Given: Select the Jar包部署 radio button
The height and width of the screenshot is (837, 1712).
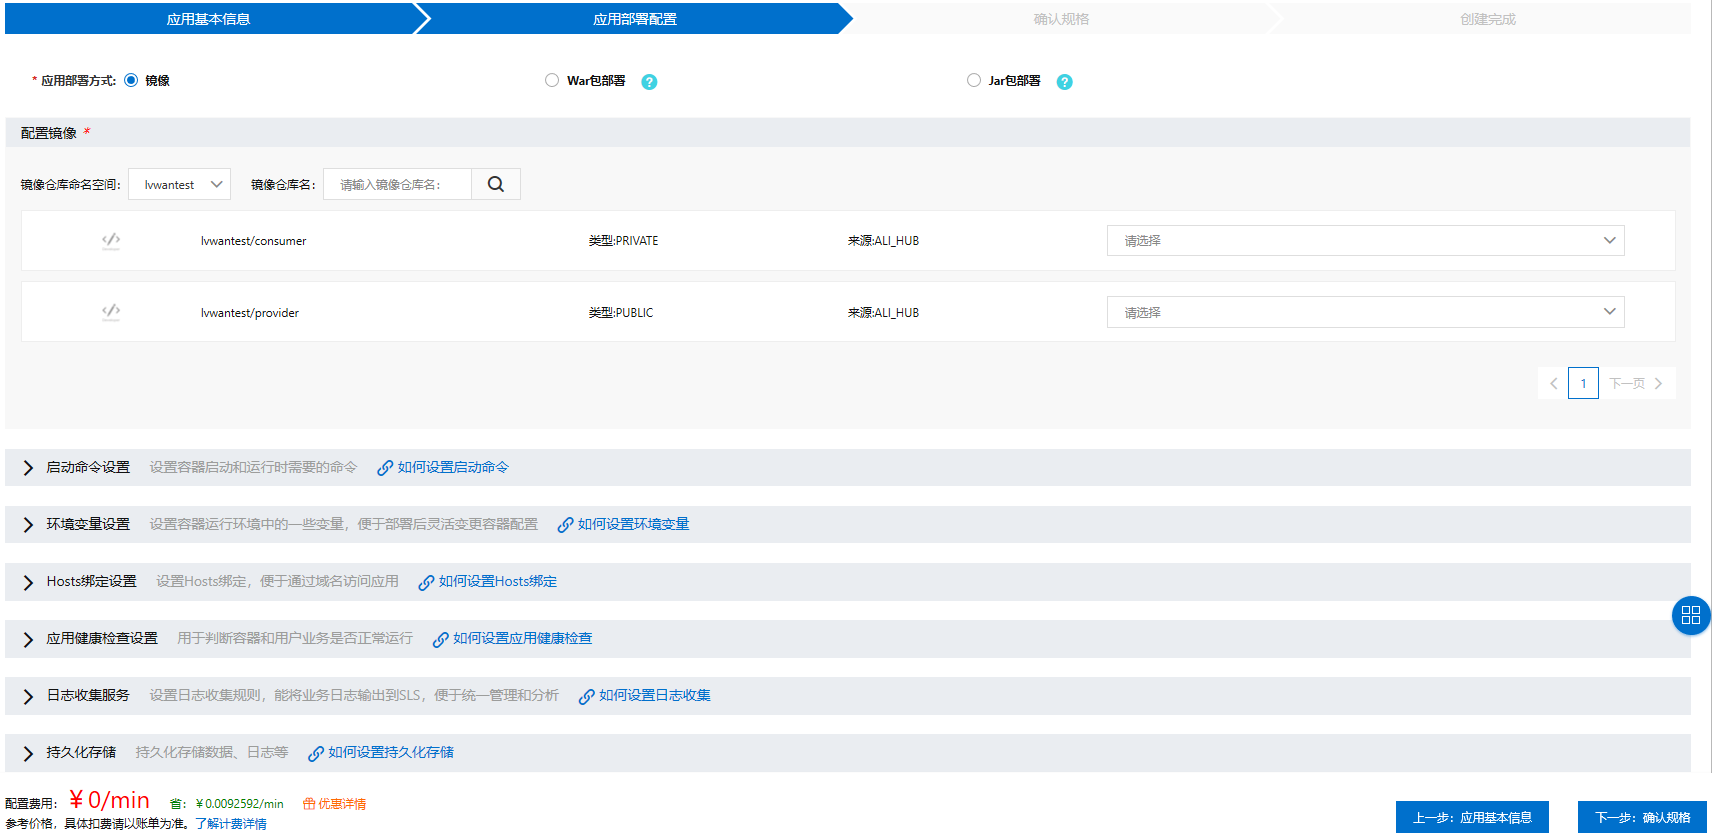Looking at the screenshot, I should [x=974, y=80].
